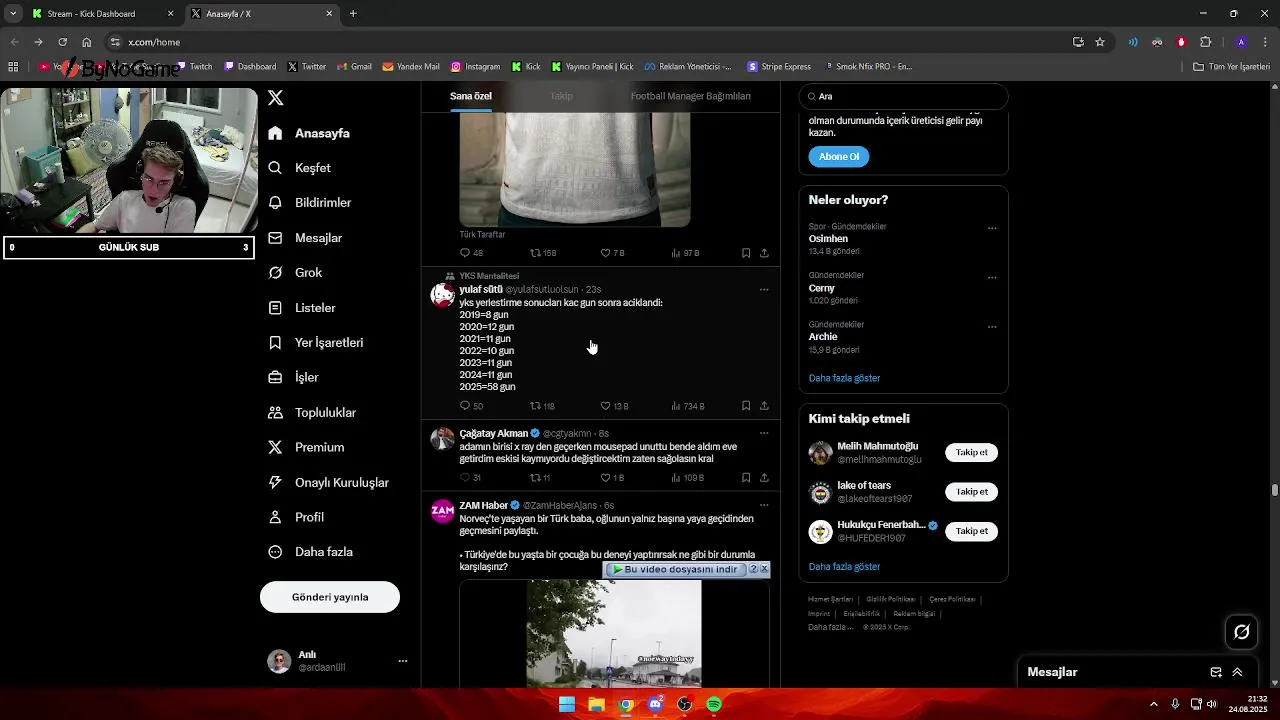The height and width of the screenshot is (720, 1280).
Task: Open Listeler page
Action: point(302,308)
